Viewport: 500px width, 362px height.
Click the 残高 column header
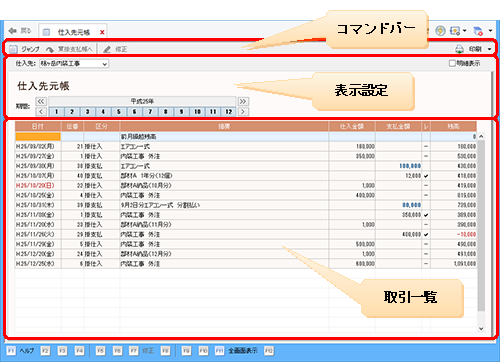point(453,126)
